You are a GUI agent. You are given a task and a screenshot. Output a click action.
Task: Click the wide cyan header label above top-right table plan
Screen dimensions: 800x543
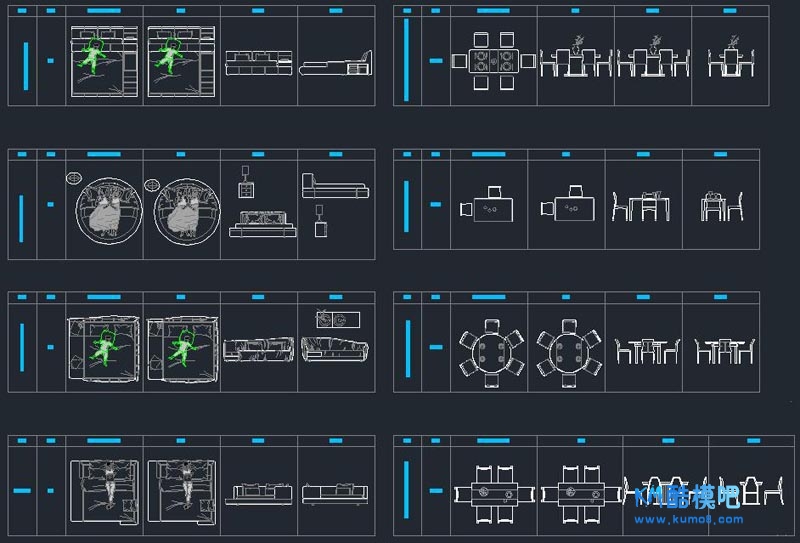[492, 10]
